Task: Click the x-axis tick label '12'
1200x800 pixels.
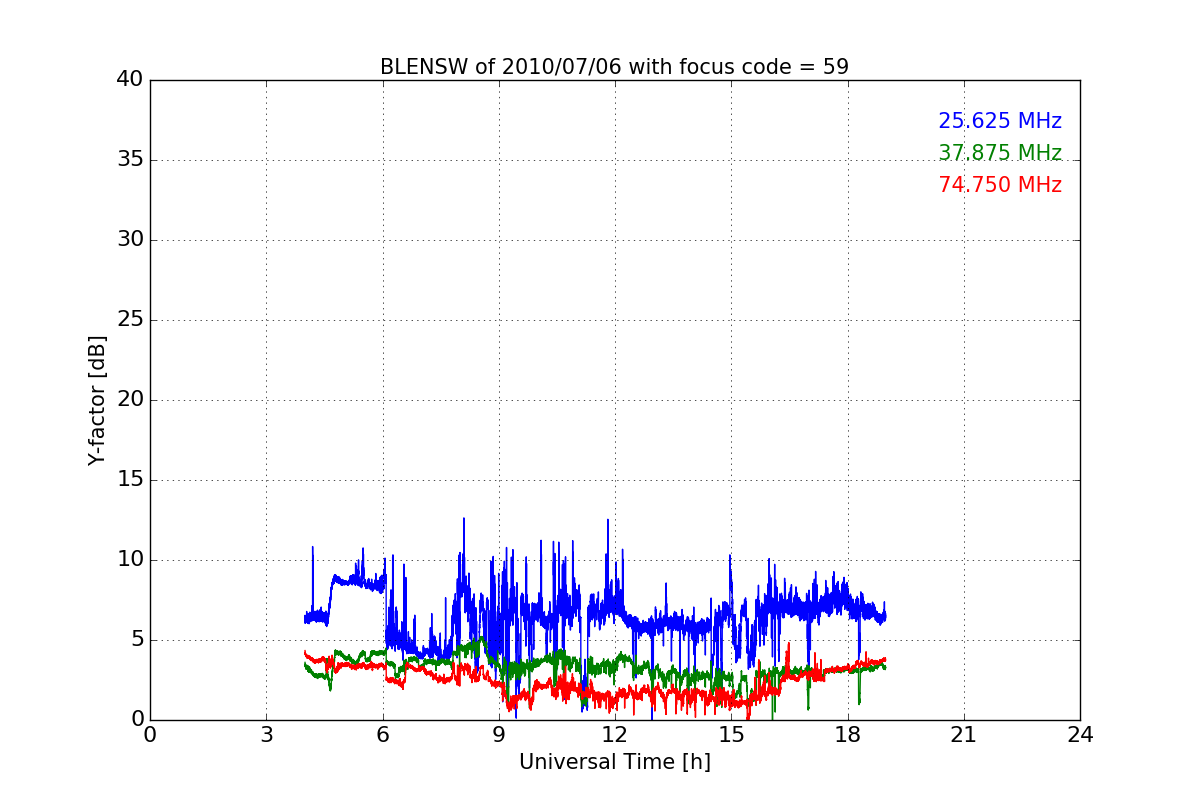Action: click(x=615, y=735)
